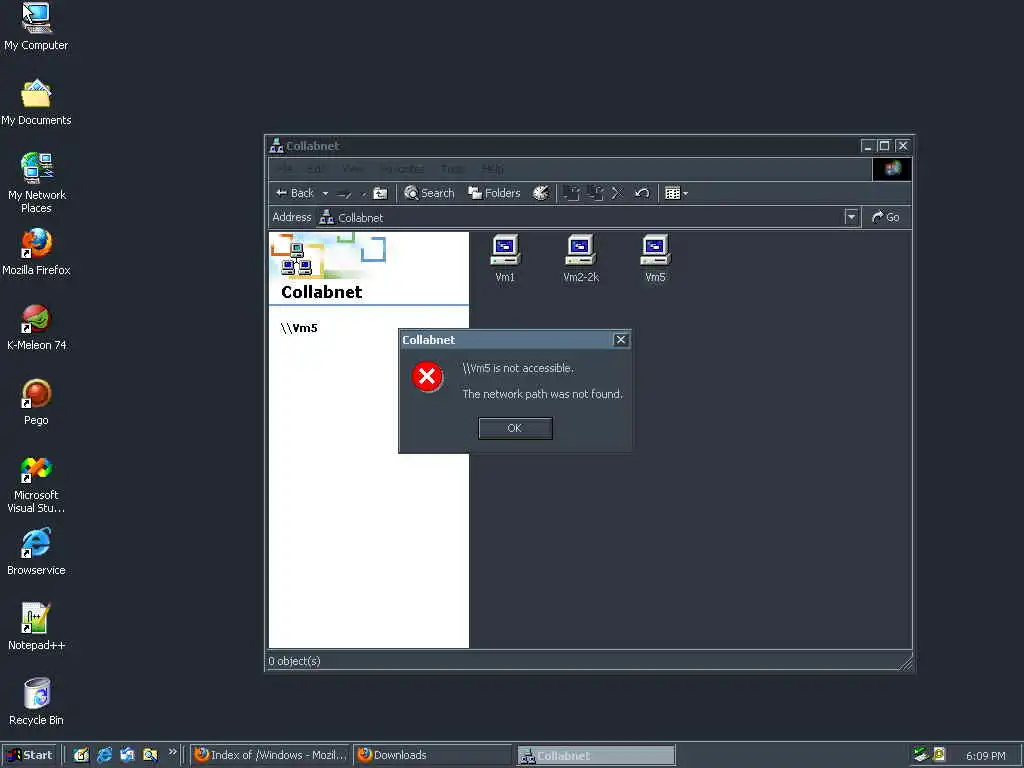Open the View menu
1024x768 pixels.
pyautogui.click(x=353, y=169)
